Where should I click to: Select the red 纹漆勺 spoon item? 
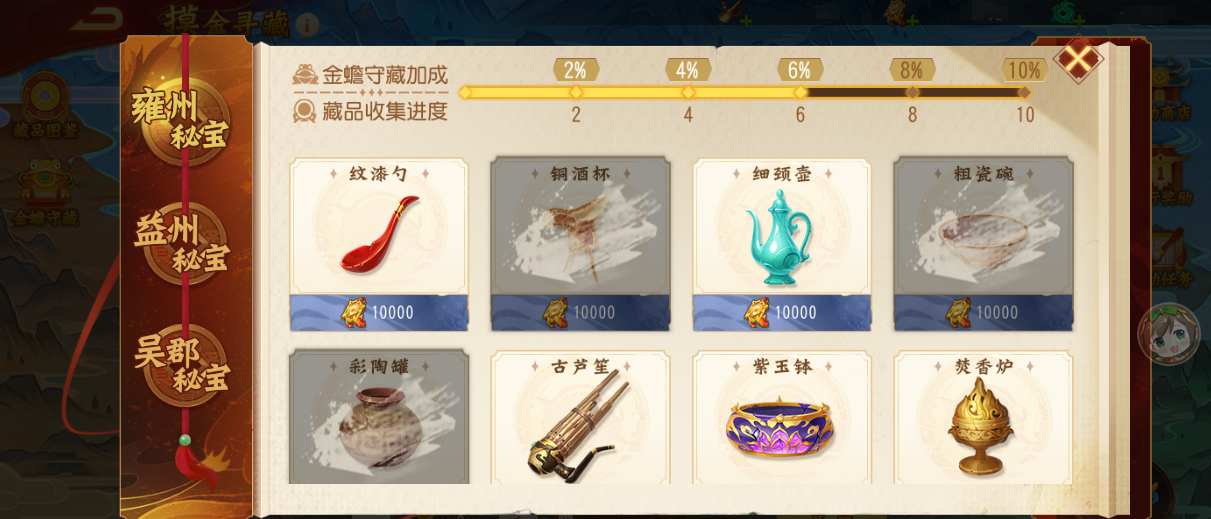(x=379, y=243)
